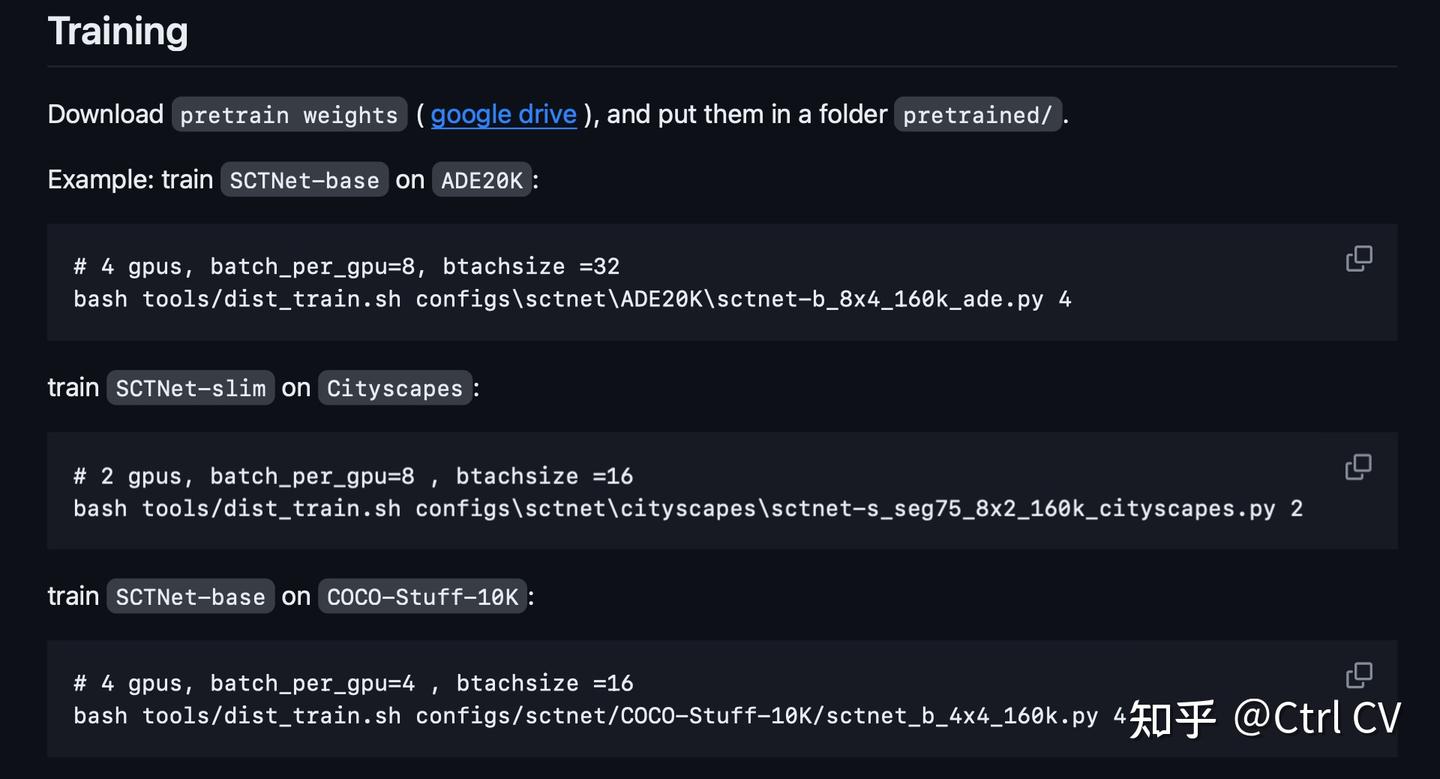Screen dimensions: 1440x779
Task: Copy the COCO-Stuff-10K training command
Action: pyautogui.click(x=1359, y=674)
